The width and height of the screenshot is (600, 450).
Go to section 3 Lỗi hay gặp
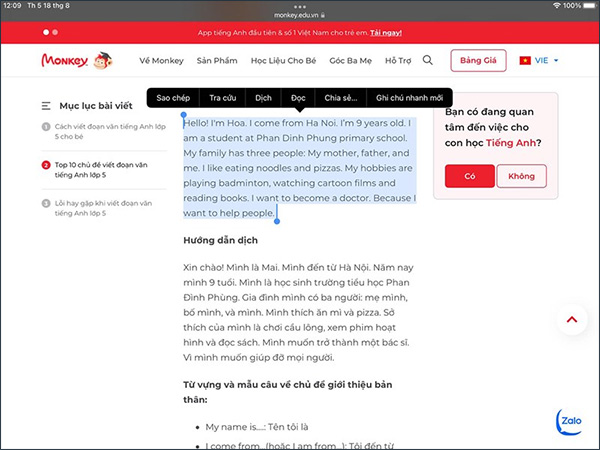point(104,208)
